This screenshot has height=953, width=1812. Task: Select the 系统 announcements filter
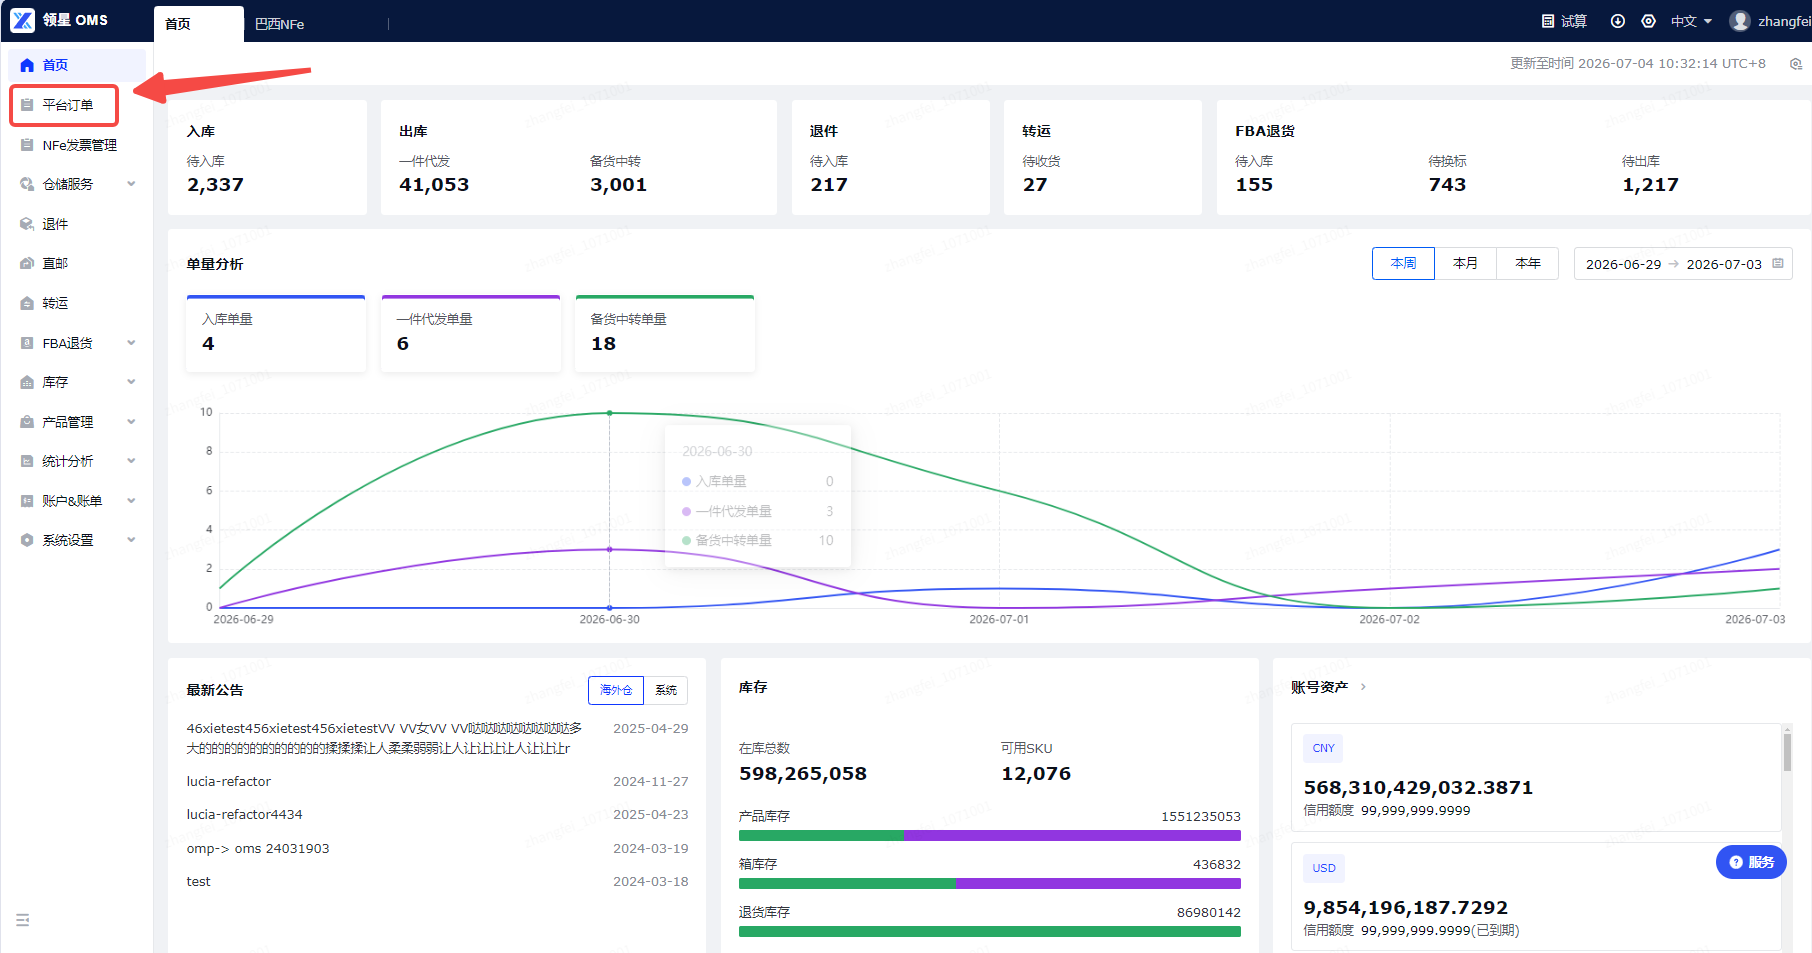point(666,690)
